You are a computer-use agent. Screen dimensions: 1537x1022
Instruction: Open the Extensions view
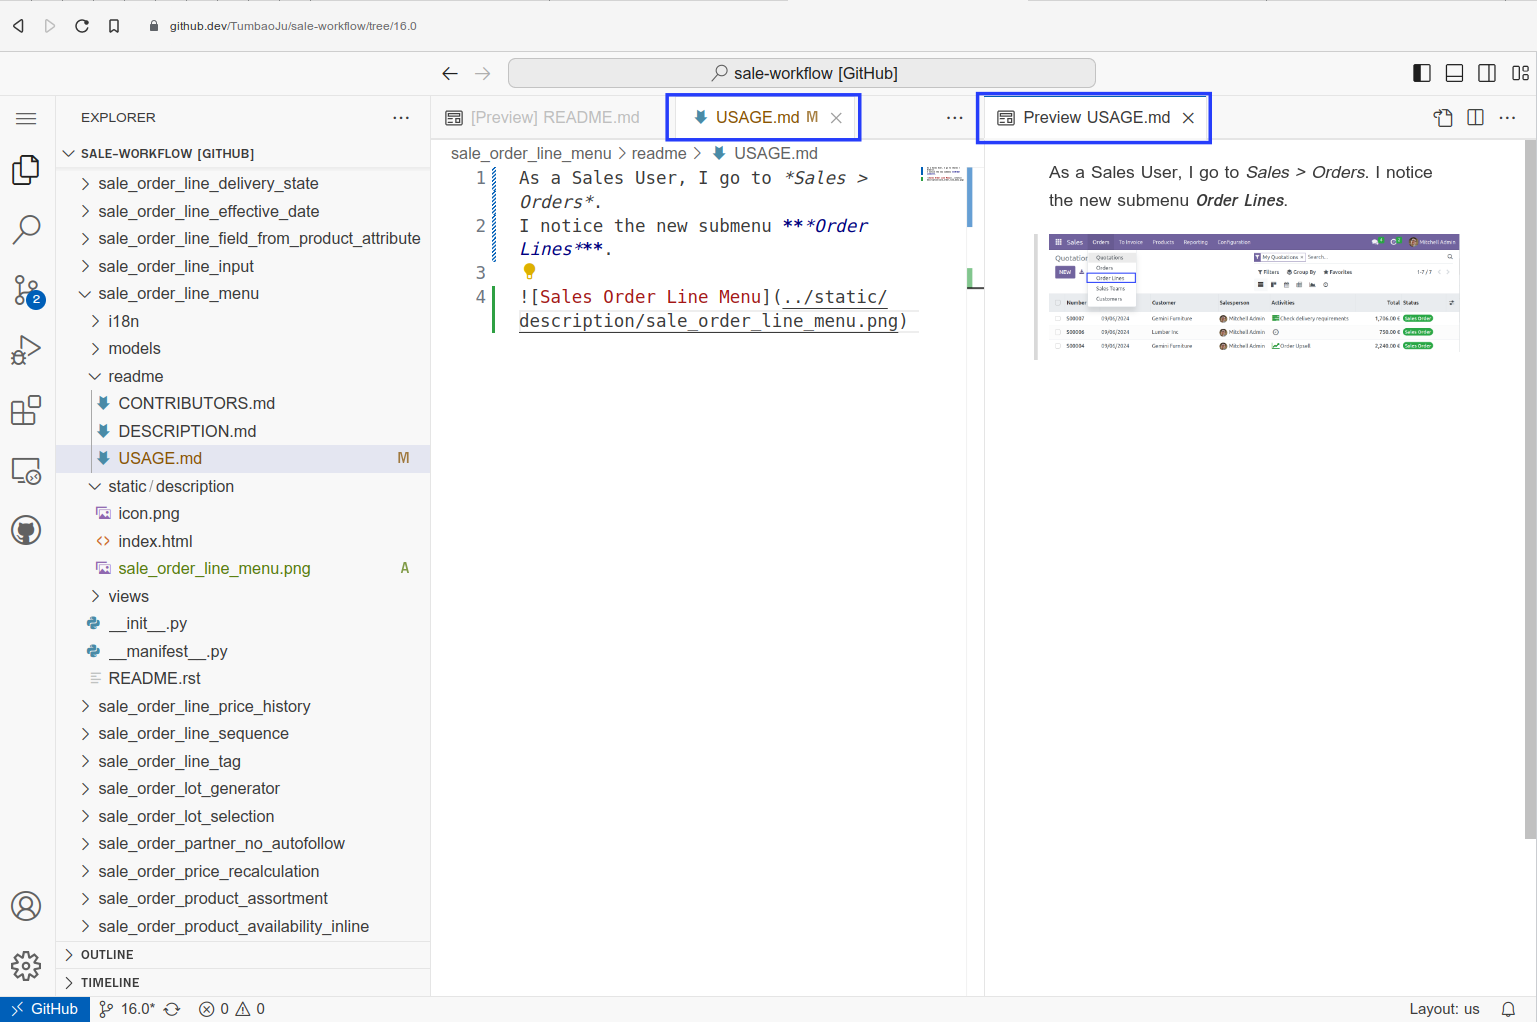tap(26, 410)
